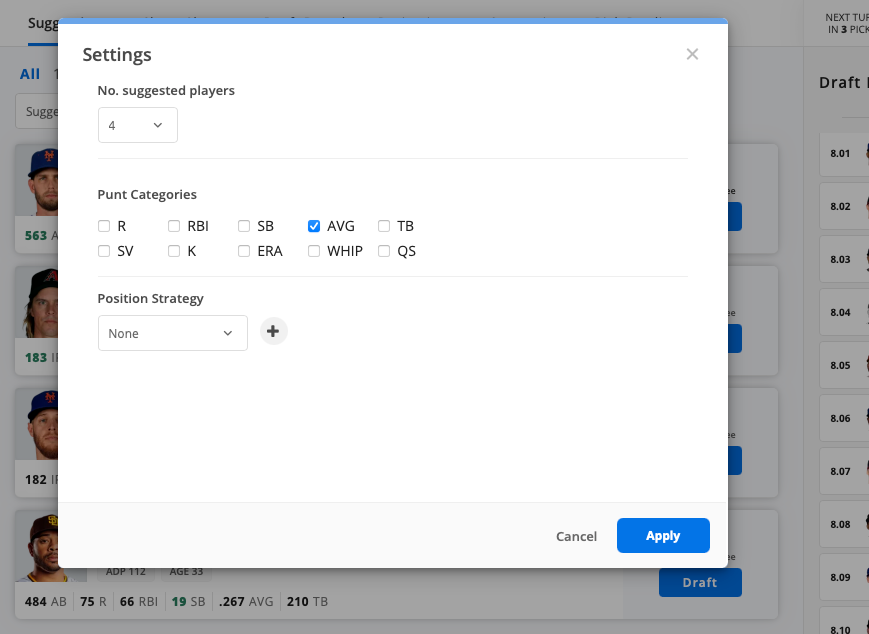The height and width of the screenshot is (634, 869).
Task: Click the 66 RBI stat value
Action: point(139,601)
